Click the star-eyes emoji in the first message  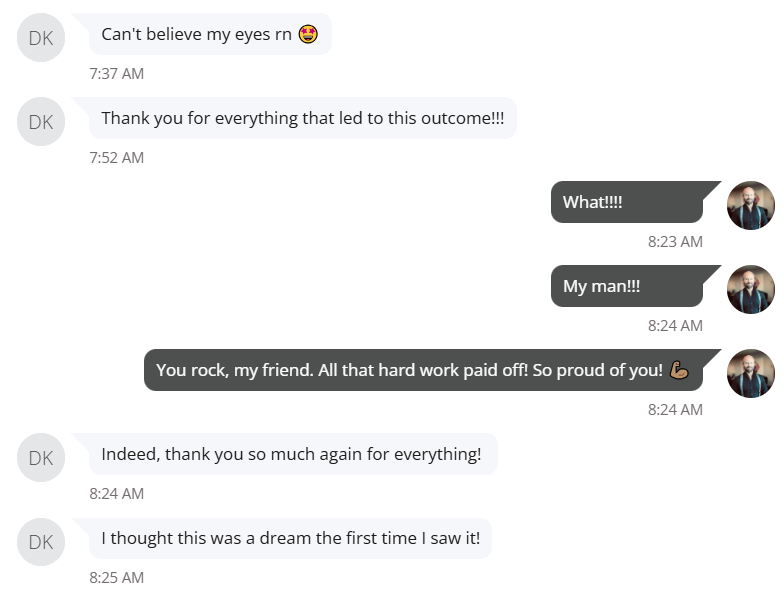[x=308, y=35]
